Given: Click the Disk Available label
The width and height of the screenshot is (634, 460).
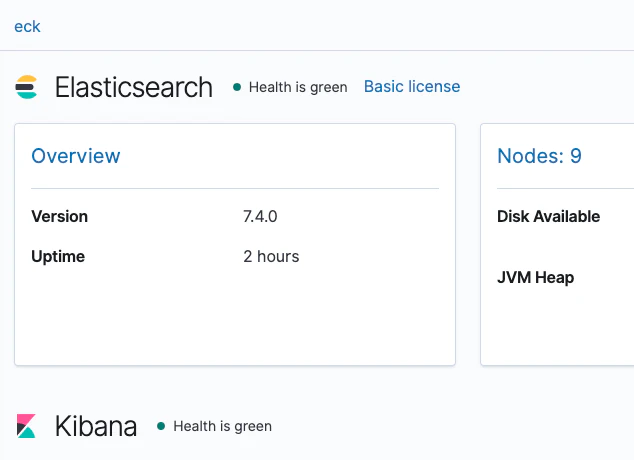Looking at the screenshot, I should pos(548,217).
